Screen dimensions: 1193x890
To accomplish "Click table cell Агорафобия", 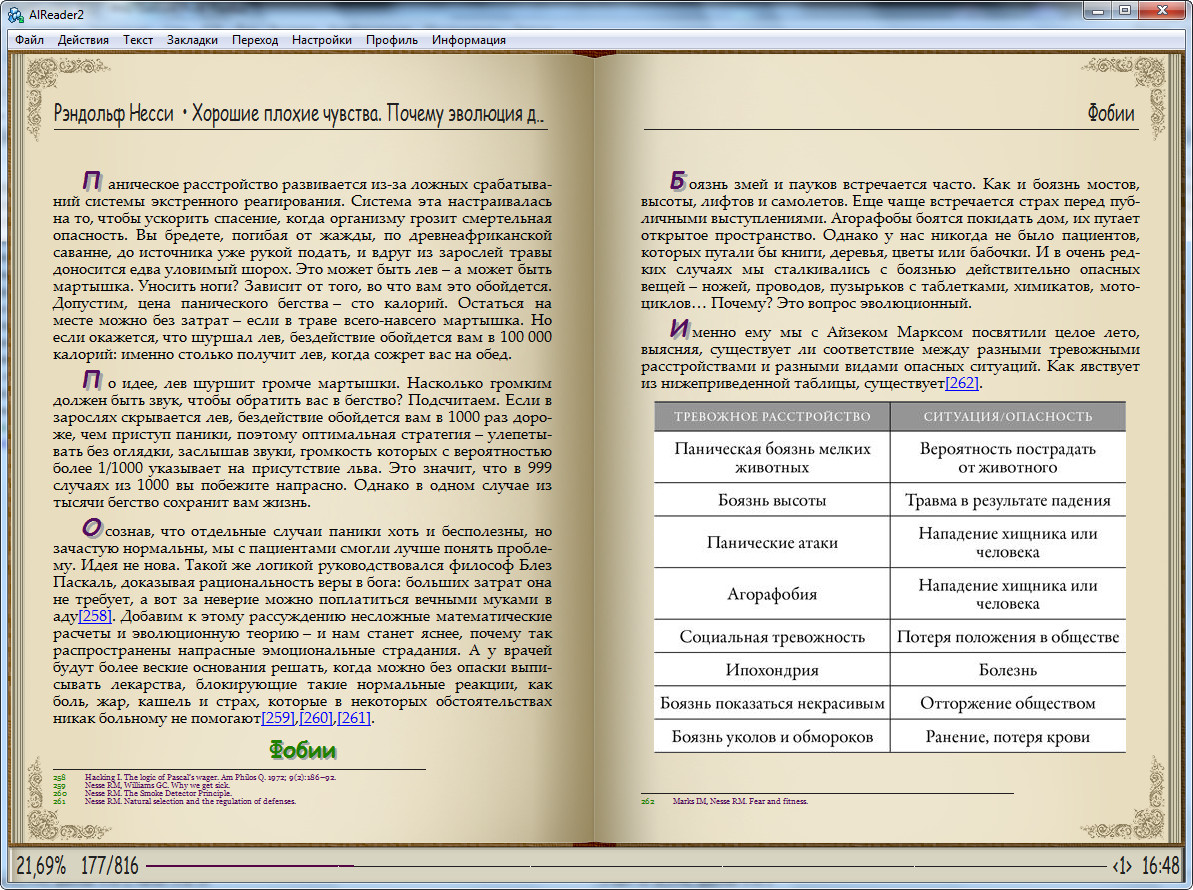I will coord(772,594).
